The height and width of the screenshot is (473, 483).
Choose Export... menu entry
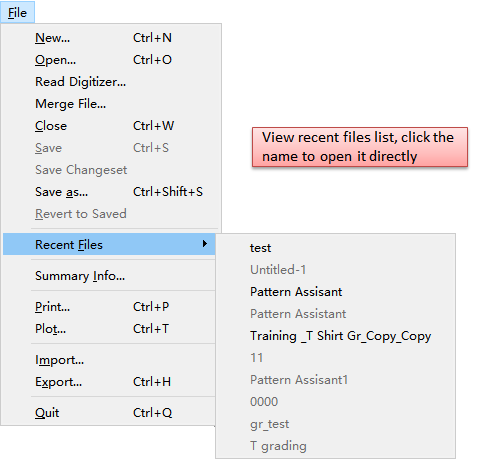pyautogui.click(x=109, y=382)
